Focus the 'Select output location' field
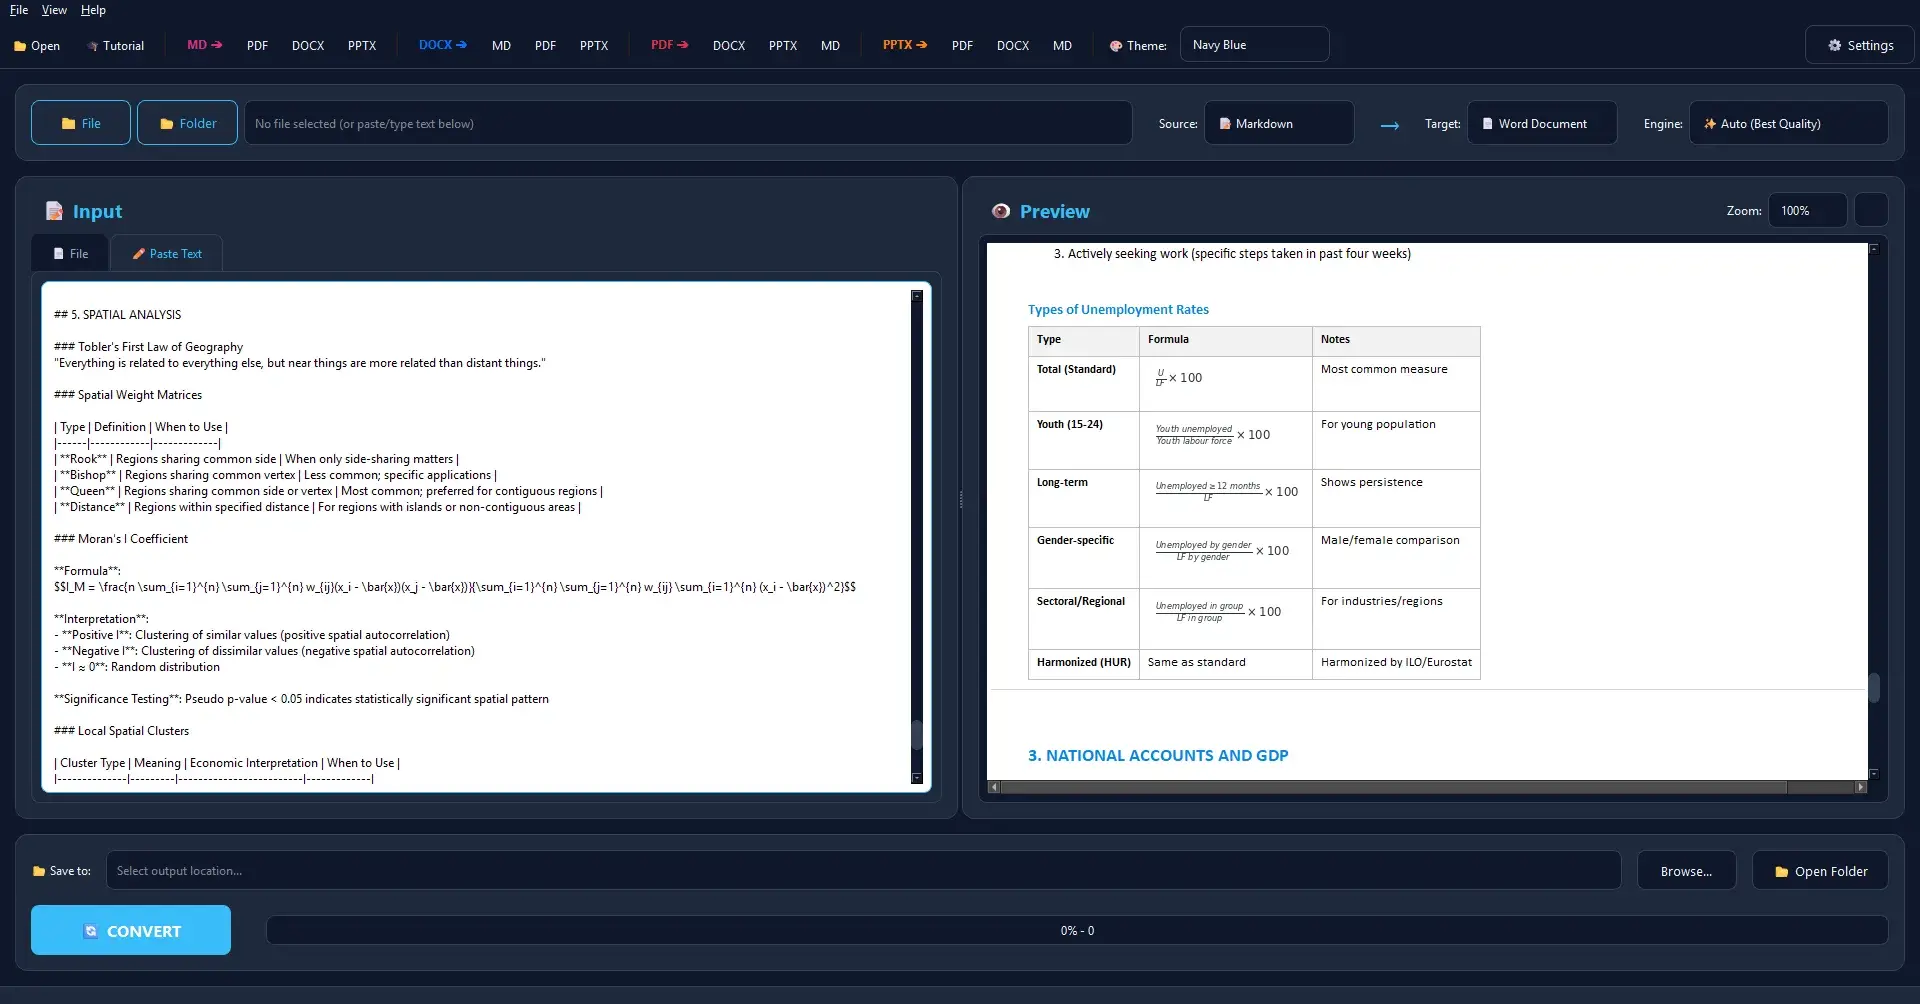 tap(863, 870)
